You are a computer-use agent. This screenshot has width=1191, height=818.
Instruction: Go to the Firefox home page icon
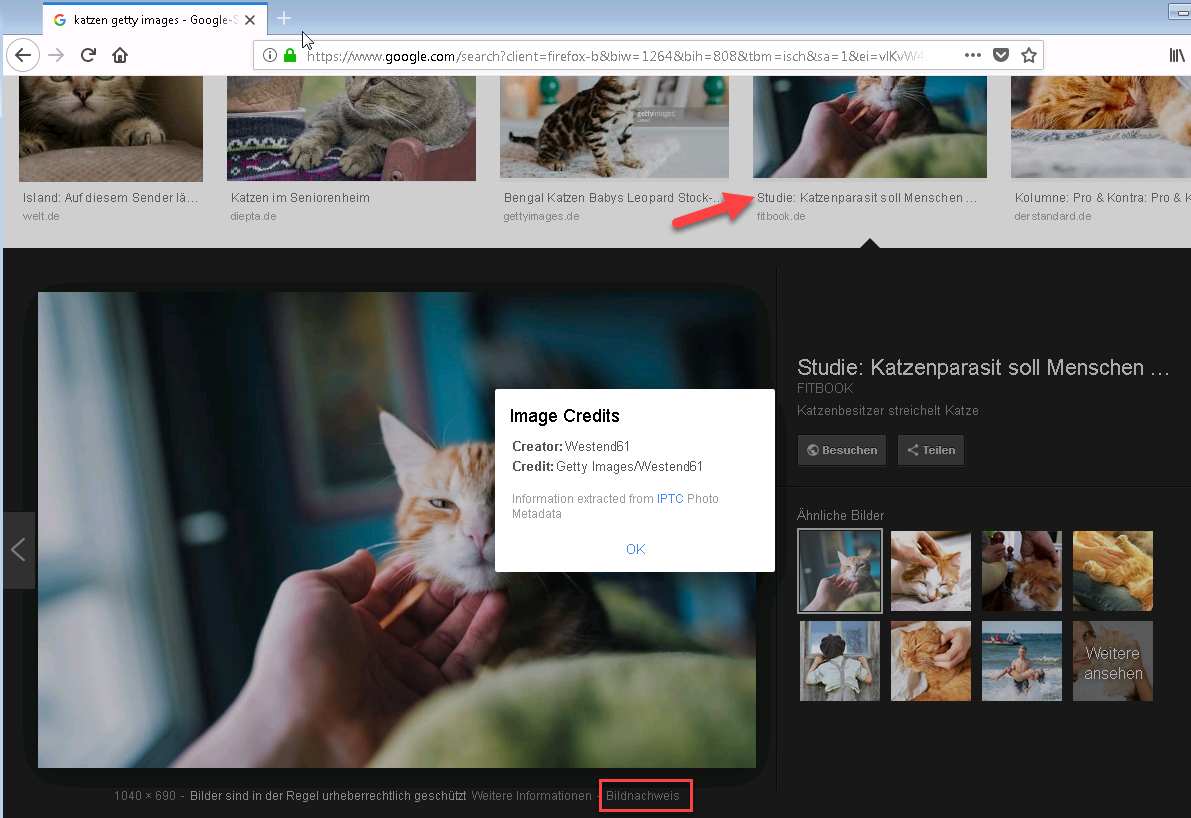point(120,55)
